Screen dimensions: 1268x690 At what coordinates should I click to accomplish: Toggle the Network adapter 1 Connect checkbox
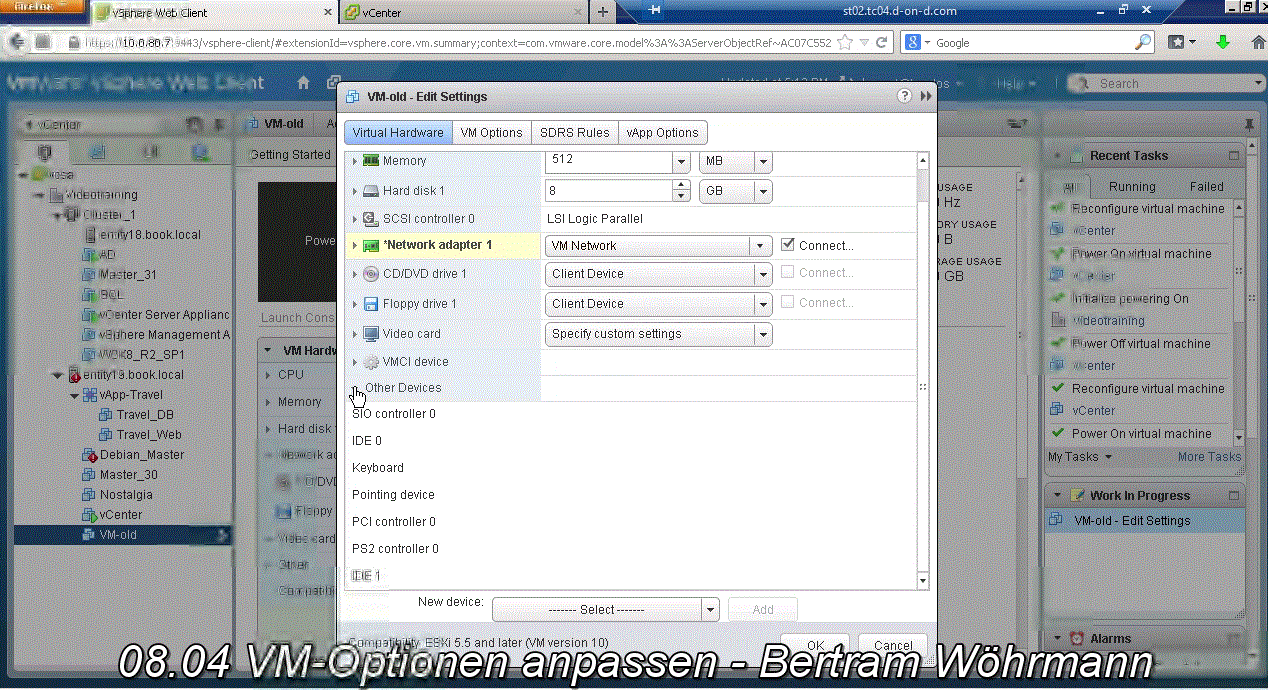coord(788,245)
